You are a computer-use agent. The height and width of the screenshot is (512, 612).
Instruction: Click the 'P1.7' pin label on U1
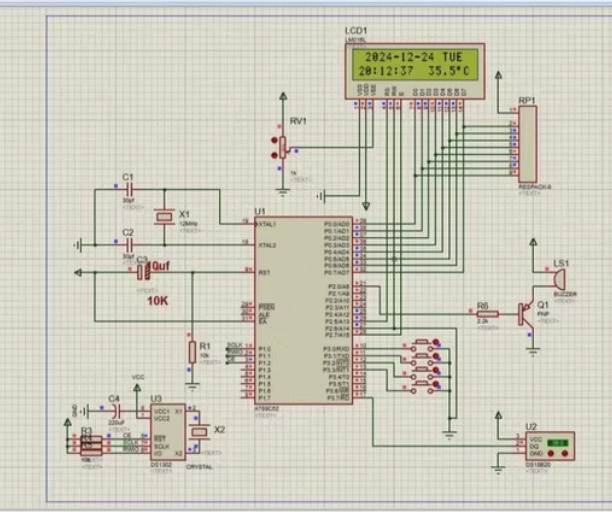pos(264,398)
